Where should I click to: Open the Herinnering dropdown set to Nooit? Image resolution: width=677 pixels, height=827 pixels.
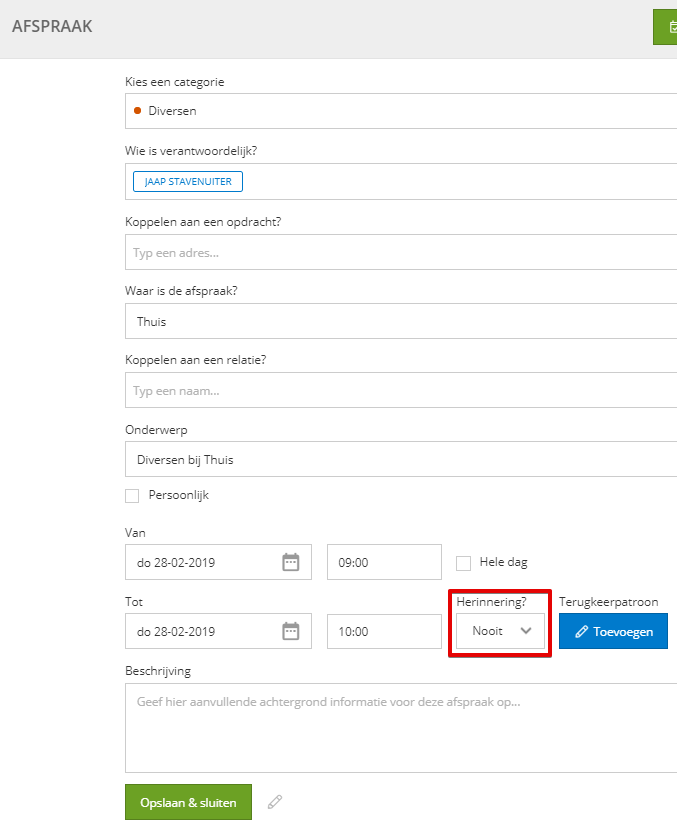(500, 631)
